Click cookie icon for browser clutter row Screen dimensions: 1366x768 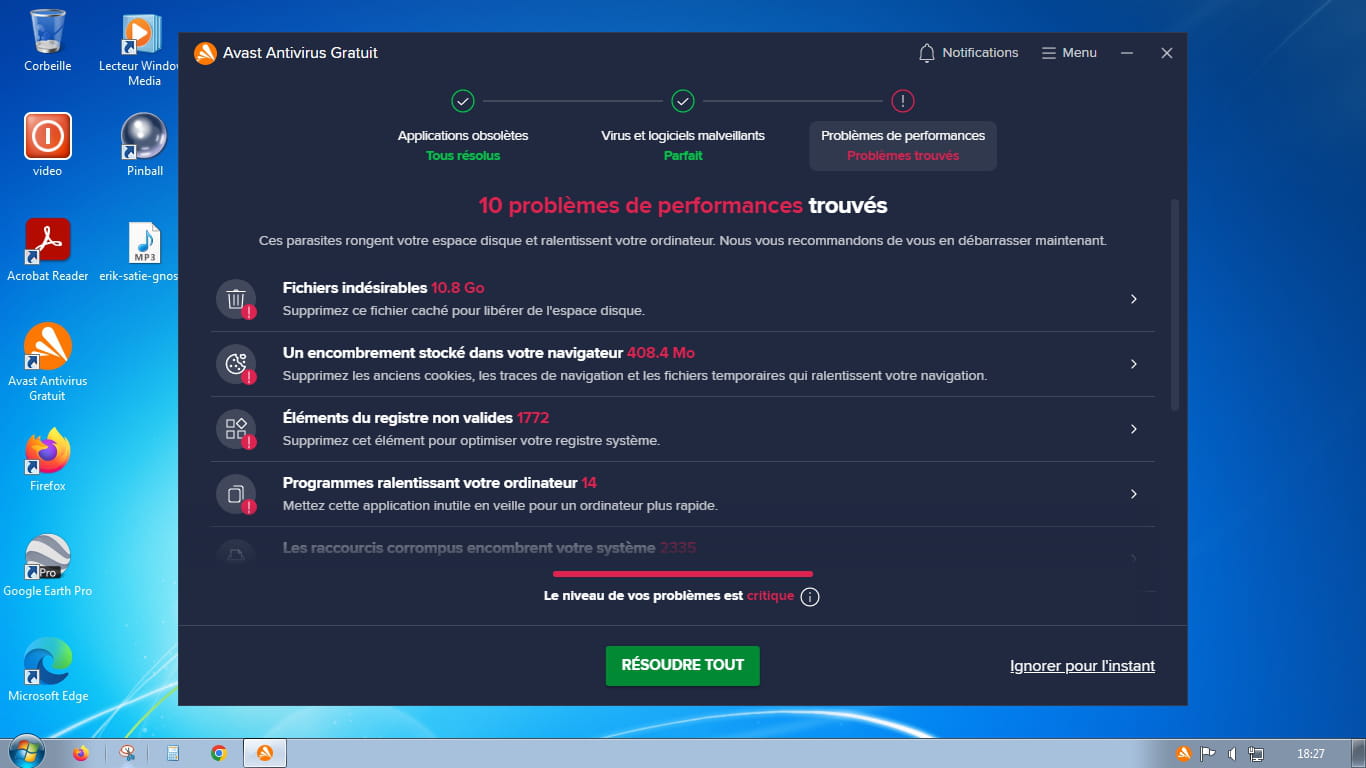tap(236, 364)
